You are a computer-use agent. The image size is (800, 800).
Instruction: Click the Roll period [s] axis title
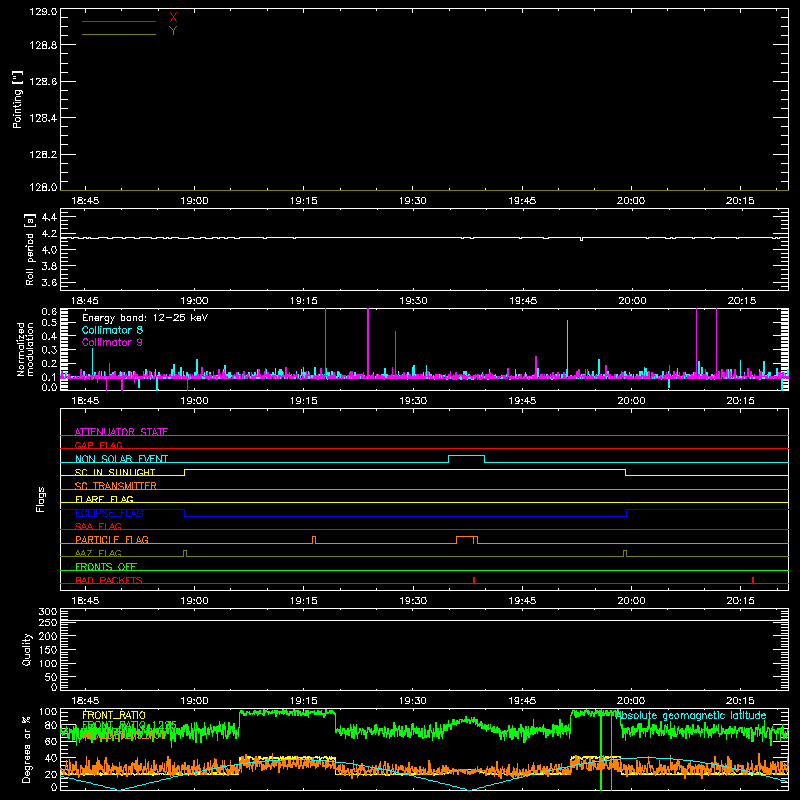30,249
